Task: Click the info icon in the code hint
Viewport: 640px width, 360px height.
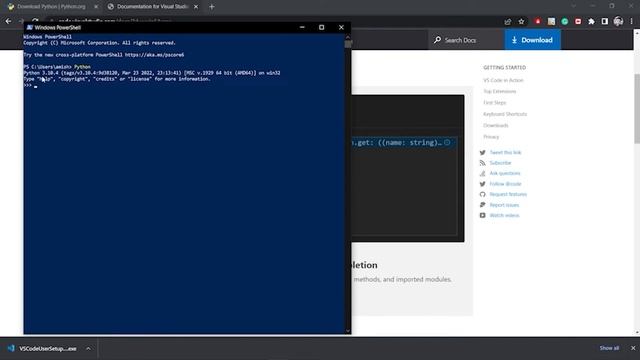Action: point(447,142)
